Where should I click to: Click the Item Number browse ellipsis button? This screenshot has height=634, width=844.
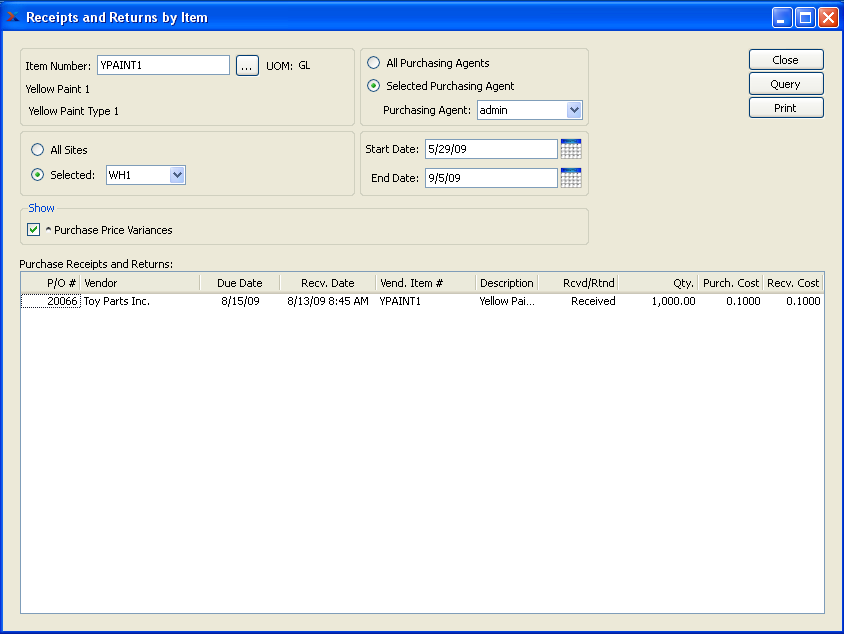coord(247,66)
